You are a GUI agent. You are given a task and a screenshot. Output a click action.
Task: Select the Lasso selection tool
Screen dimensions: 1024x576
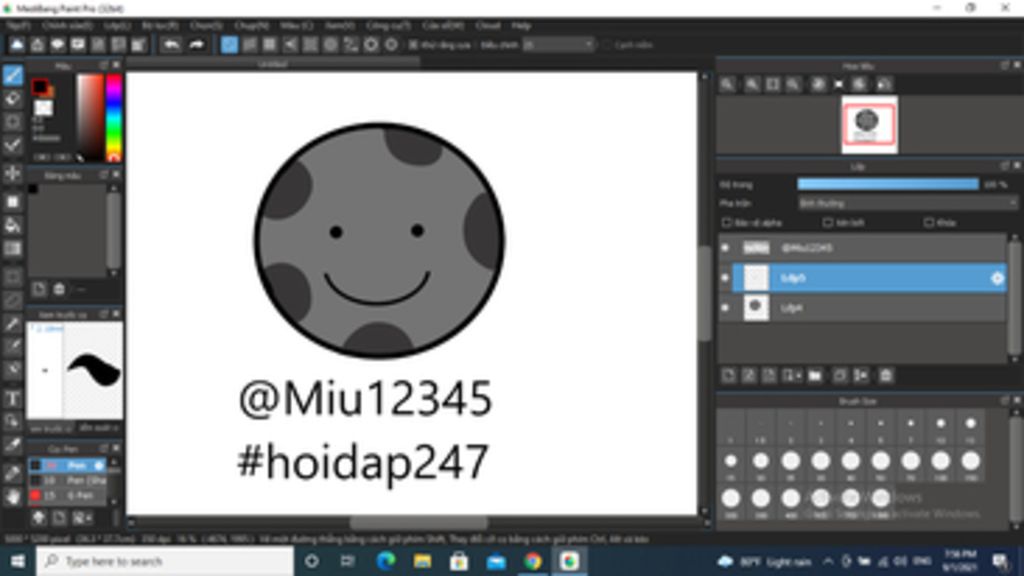12,300
